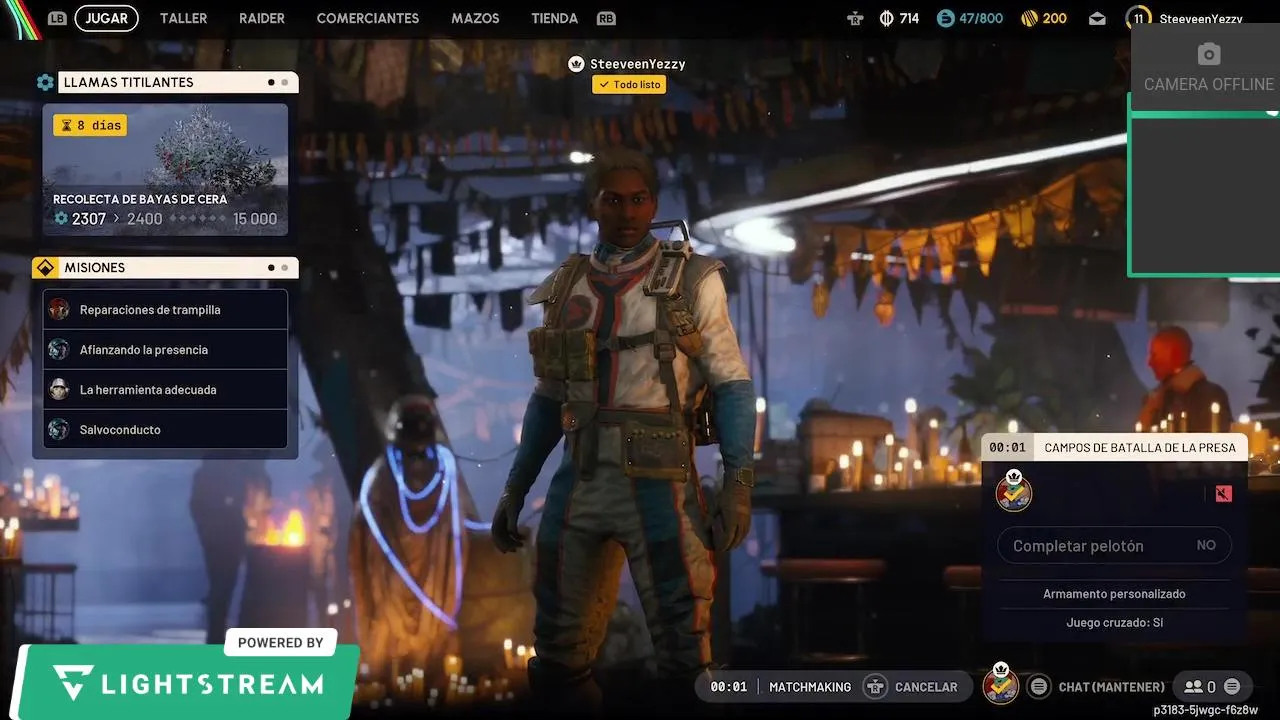The height and width of the screenshot is (720, 1280).
Task: Click the gear icon beside Llamas Titilantes
Action: tap(45, 82)
